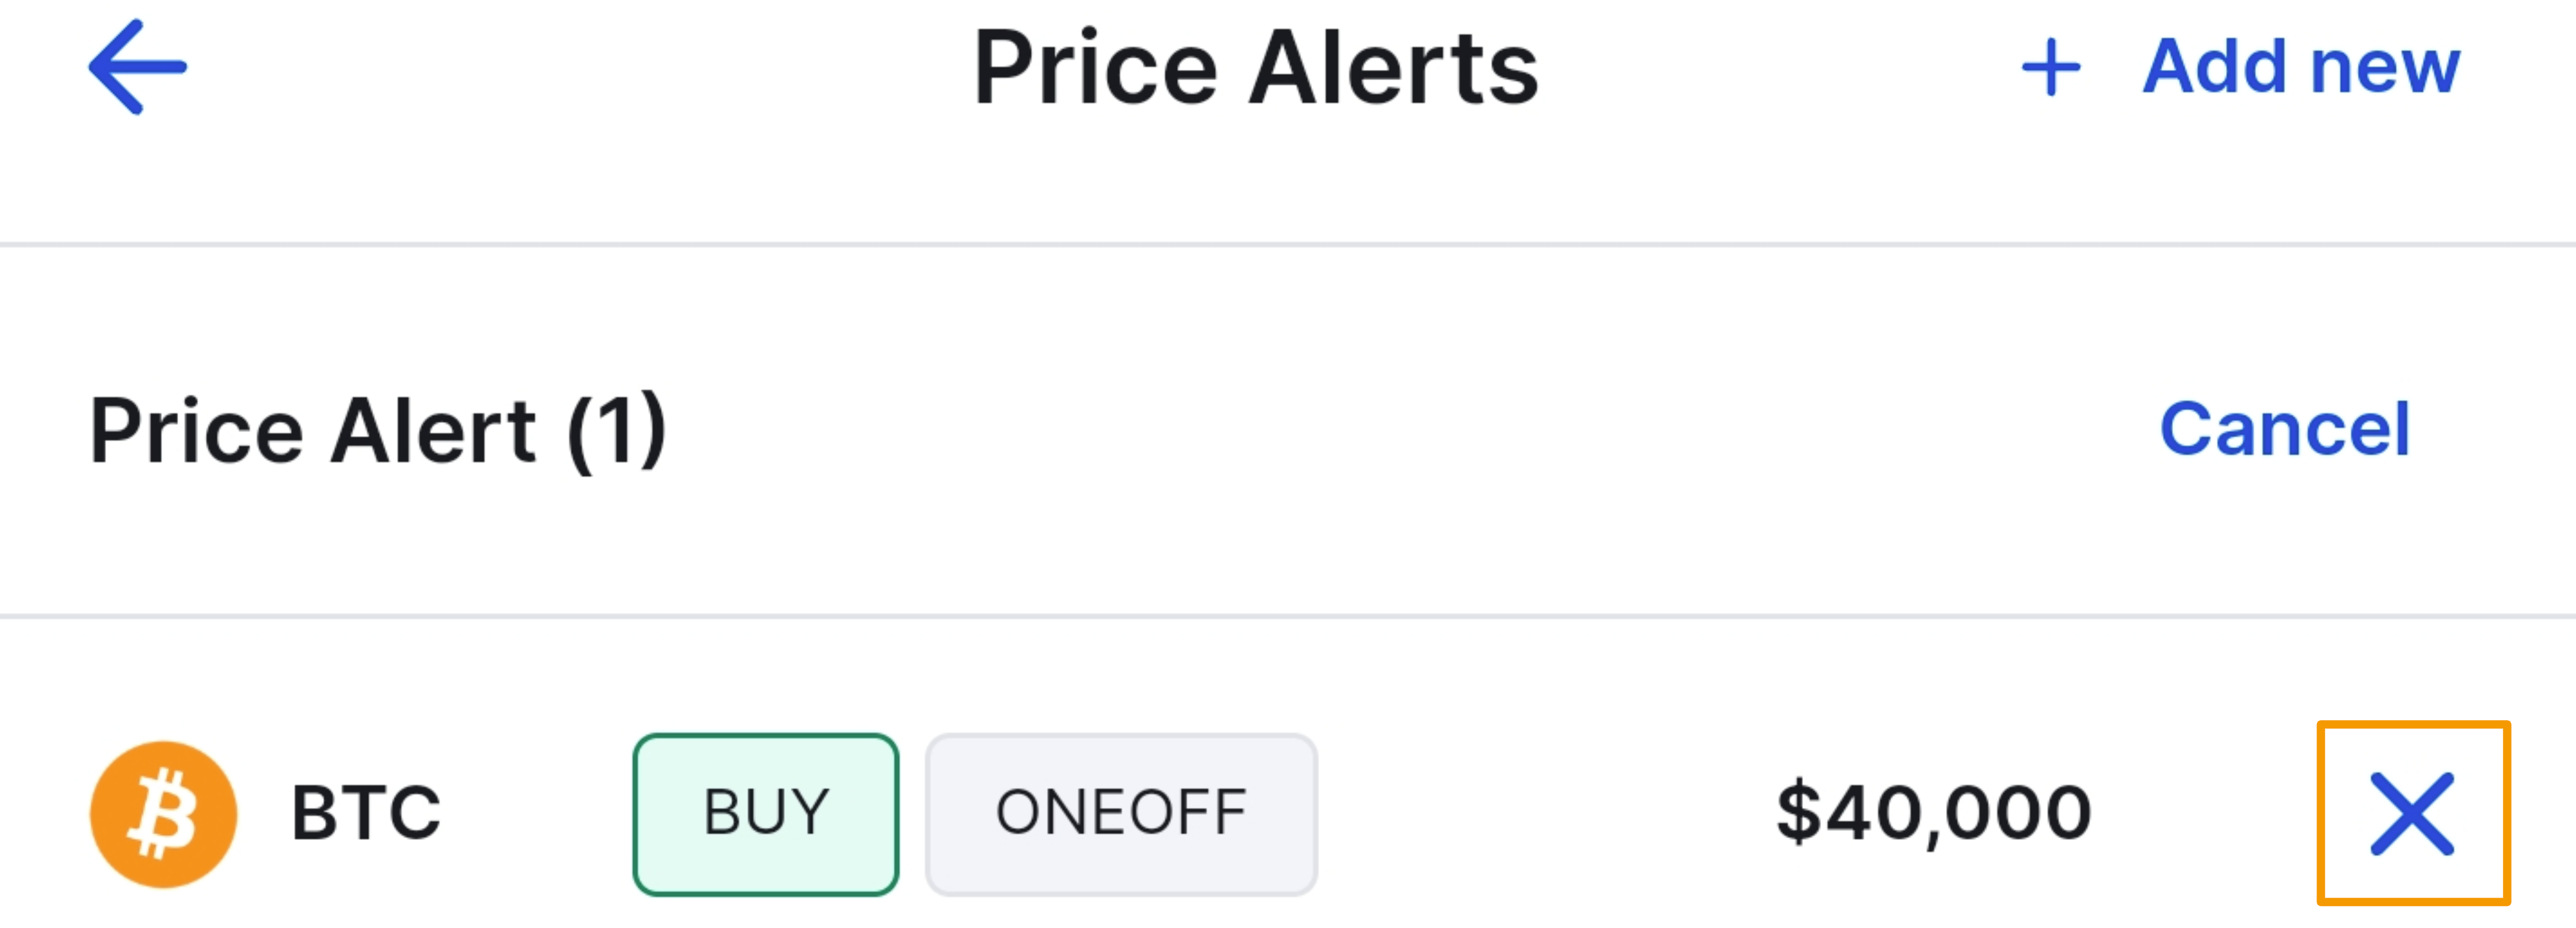This screenshot has width=2576, height=928.
Task: Select the Price Alerts header title
Action: pyautogui.click(x=1255, y=66)
